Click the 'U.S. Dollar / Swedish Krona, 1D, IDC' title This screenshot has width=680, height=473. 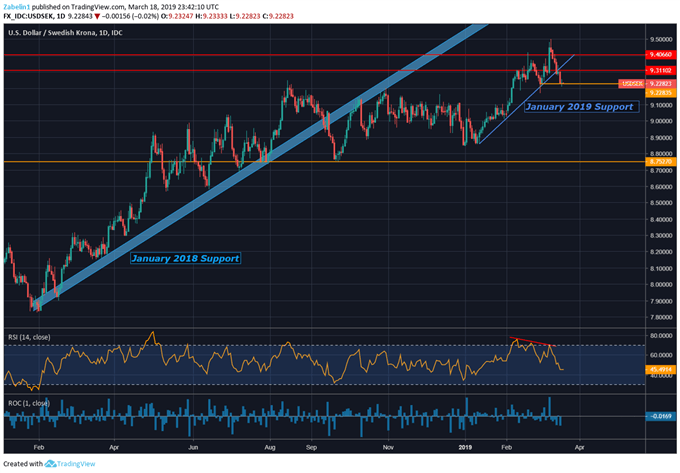coord(65,33)
